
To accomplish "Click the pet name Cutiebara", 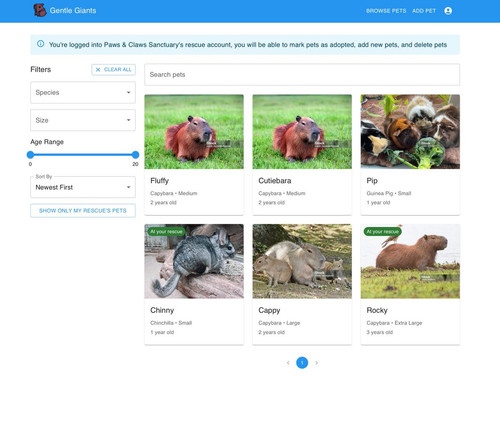I will coord(275,181).
